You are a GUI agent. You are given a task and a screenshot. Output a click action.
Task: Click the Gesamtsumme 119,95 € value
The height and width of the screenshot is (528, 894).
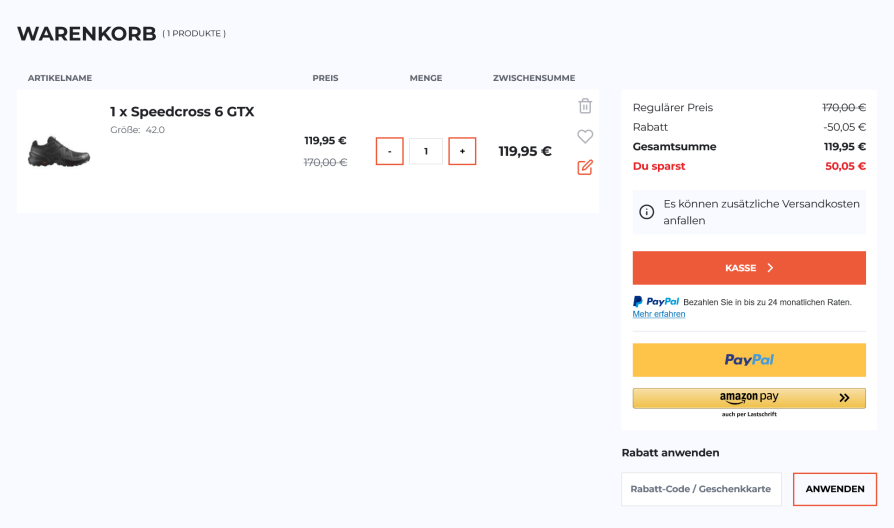click(845, 147)
